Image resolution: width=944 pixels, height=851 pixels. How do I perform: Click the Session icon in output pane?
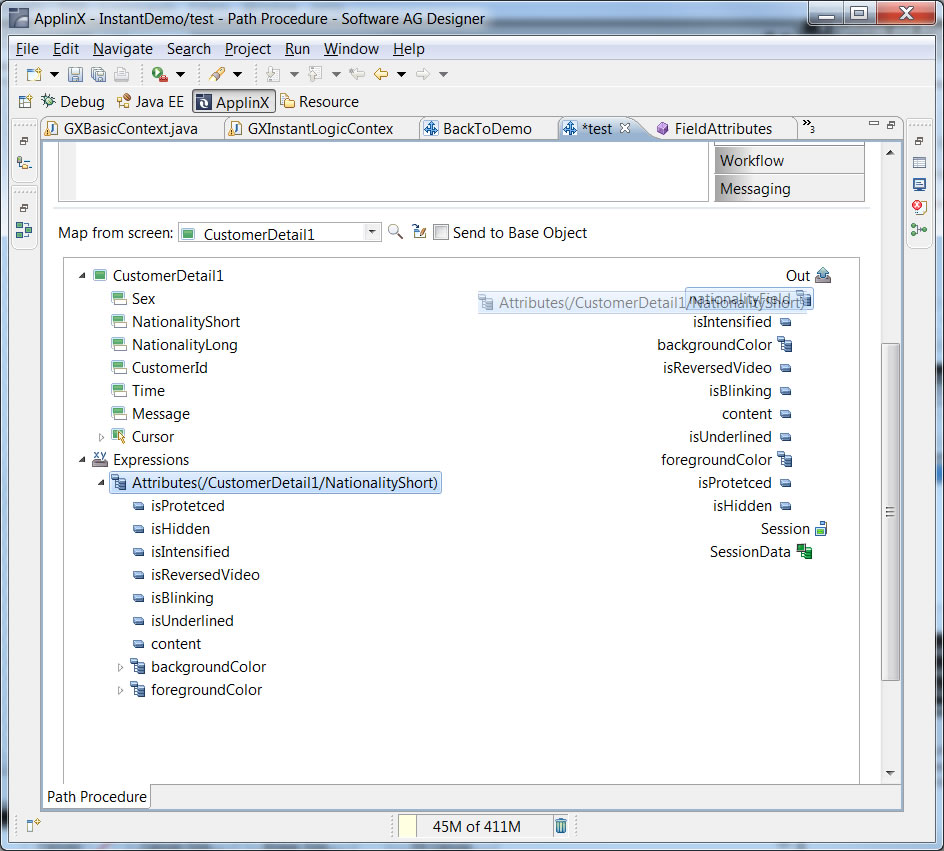tap(821, 529)
